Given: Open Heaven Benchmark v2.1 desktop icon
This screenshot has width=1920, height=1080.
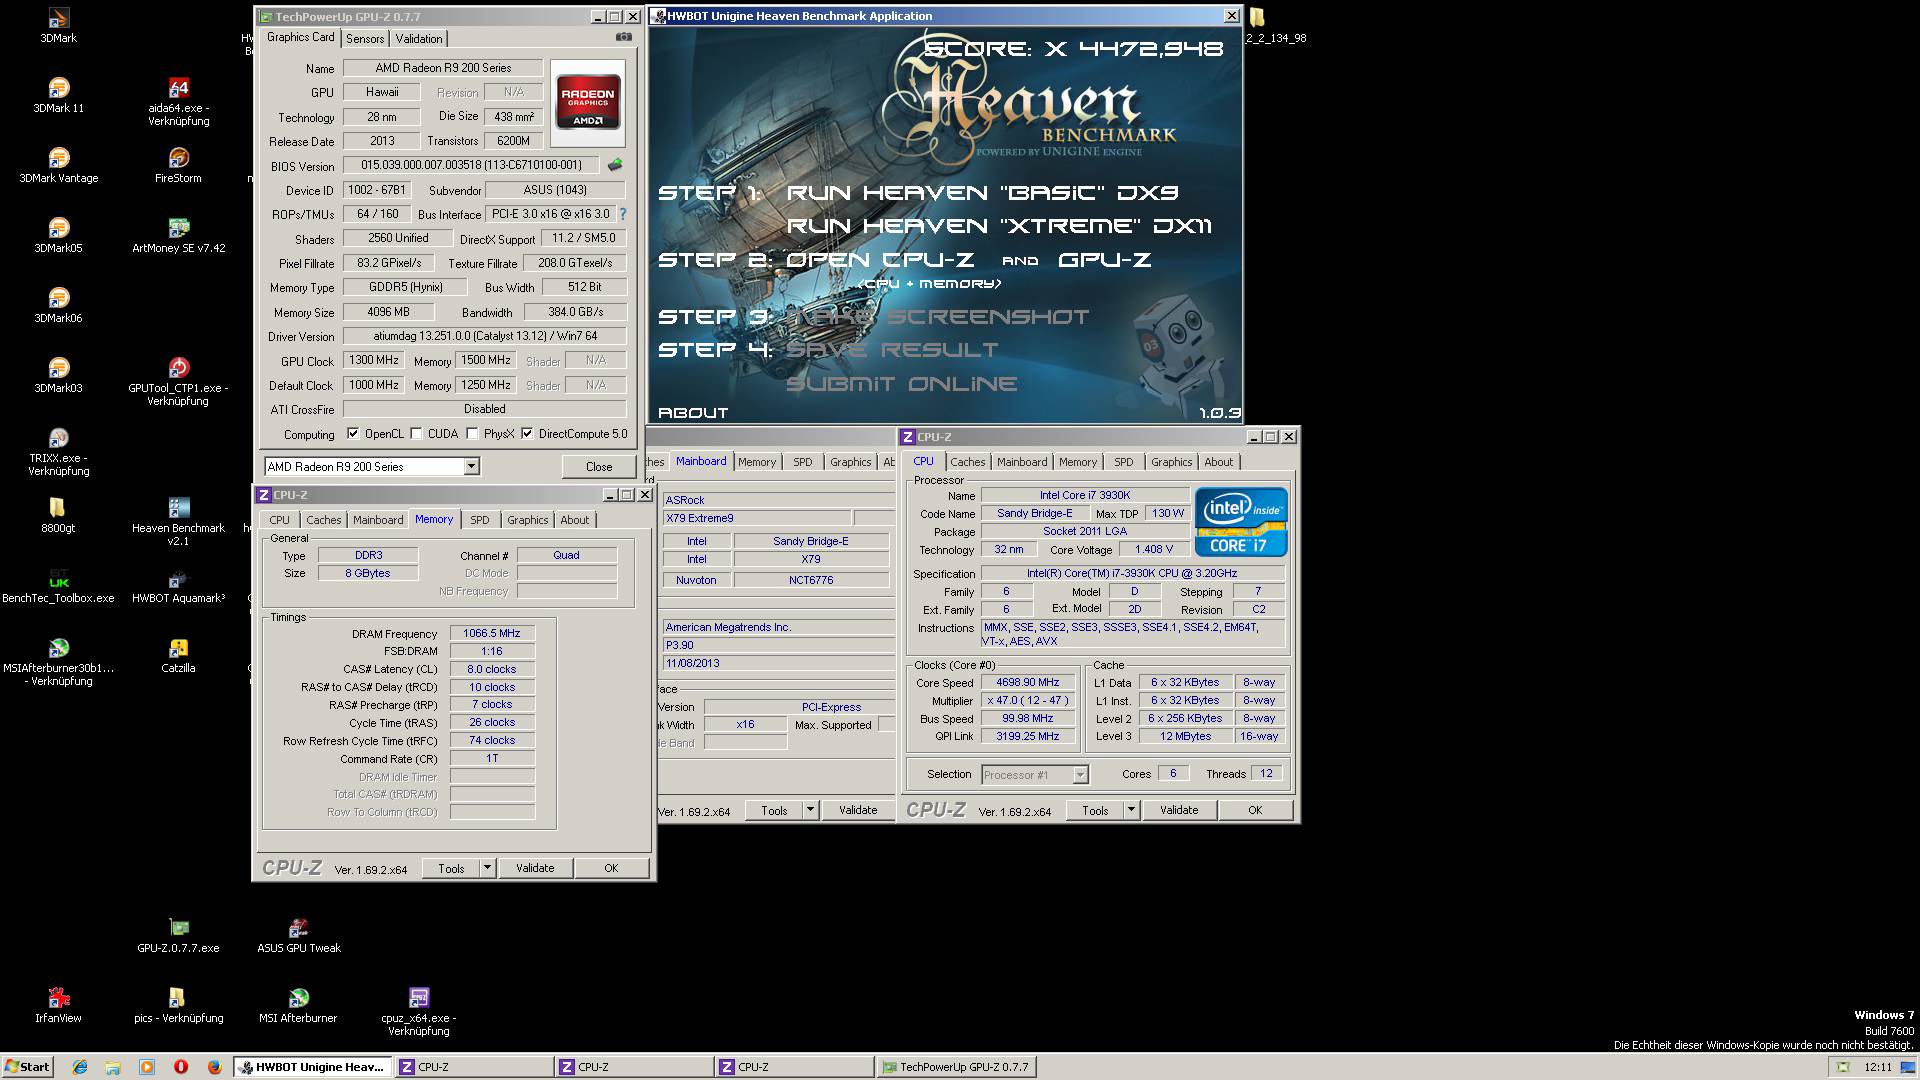Looking at the screenshot, I should click(178, 521).
